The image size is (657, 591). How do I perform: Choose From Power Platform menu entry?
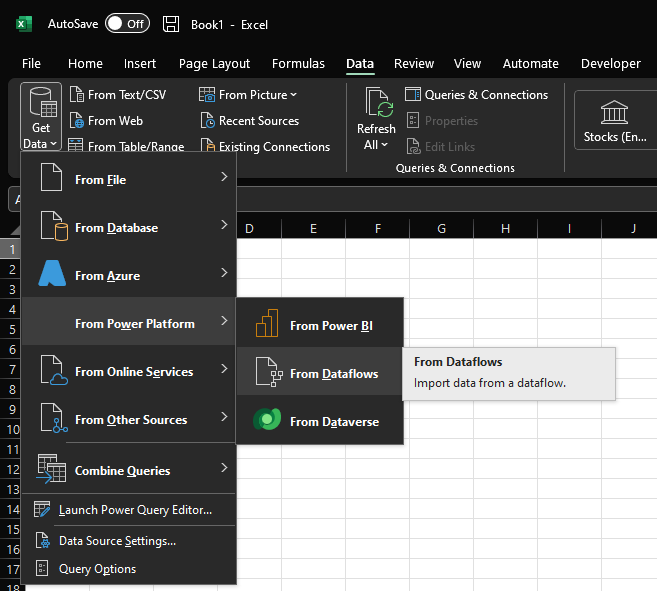(129, 321)
